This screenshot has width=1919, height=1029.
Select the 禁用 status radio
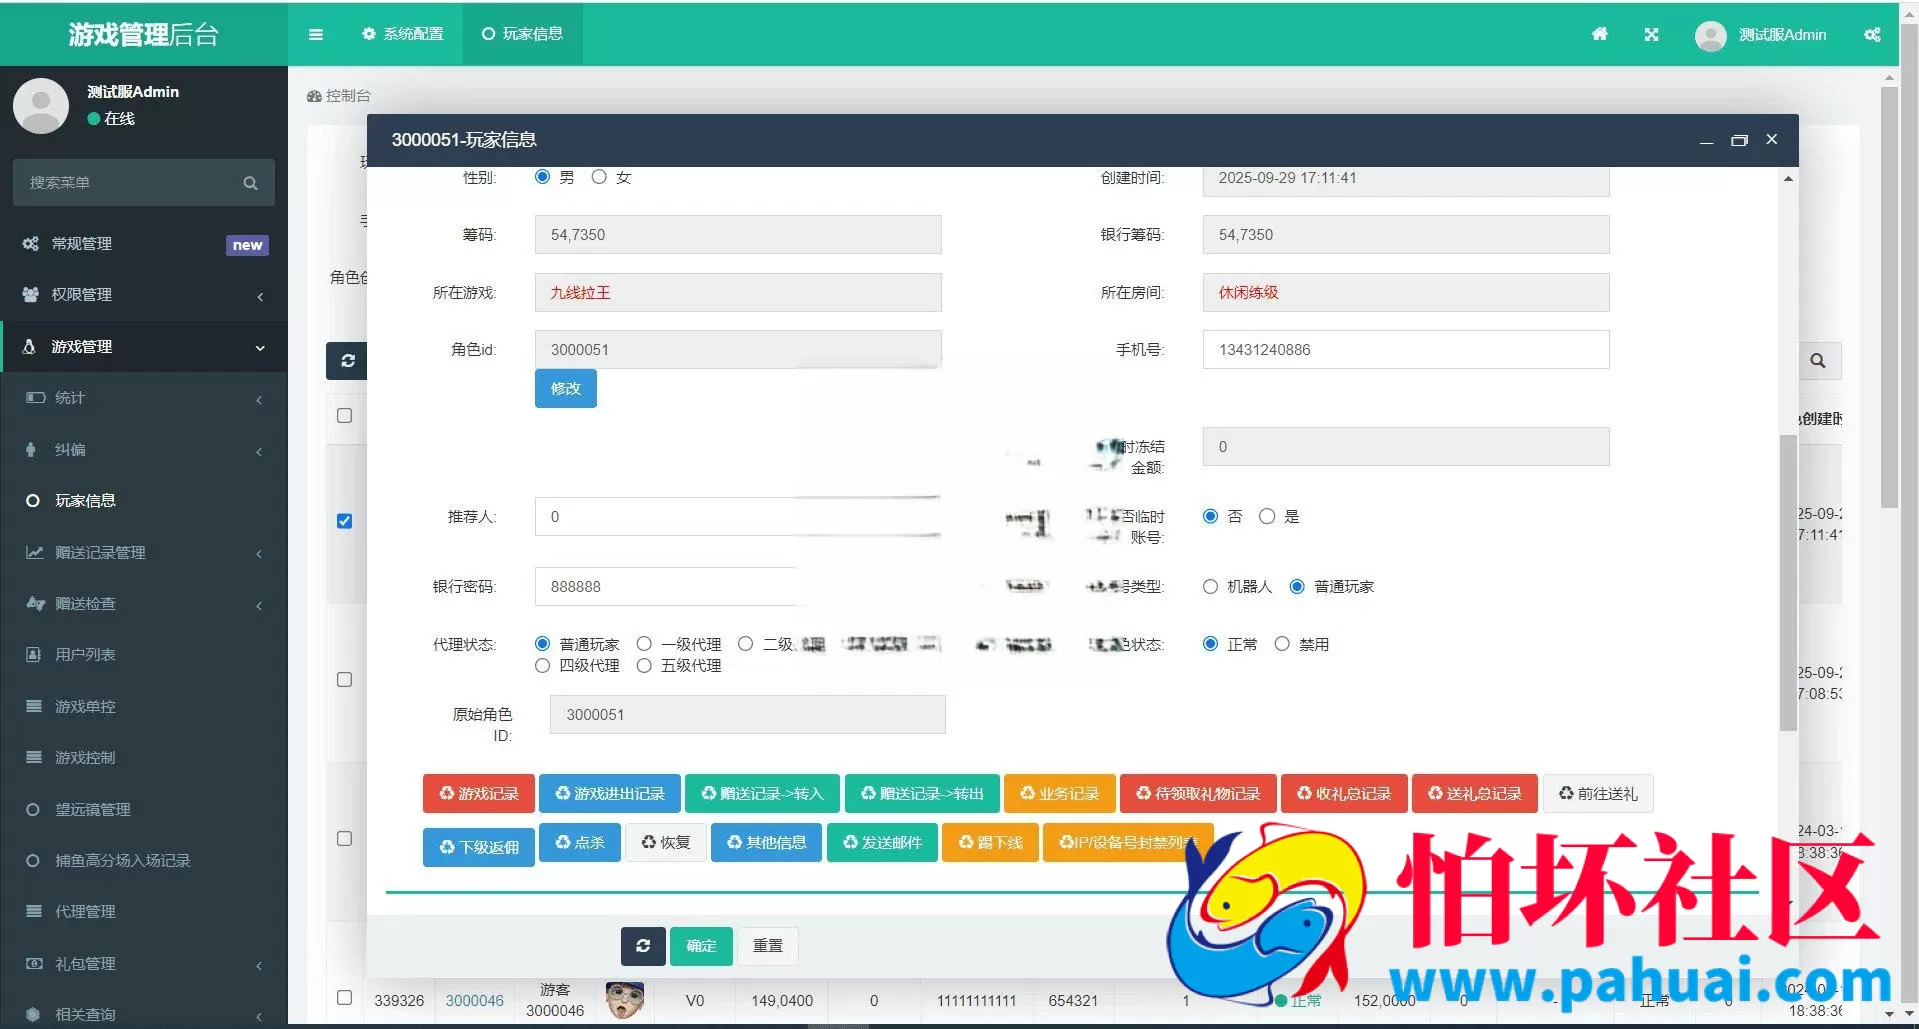tap(1282, 644)
